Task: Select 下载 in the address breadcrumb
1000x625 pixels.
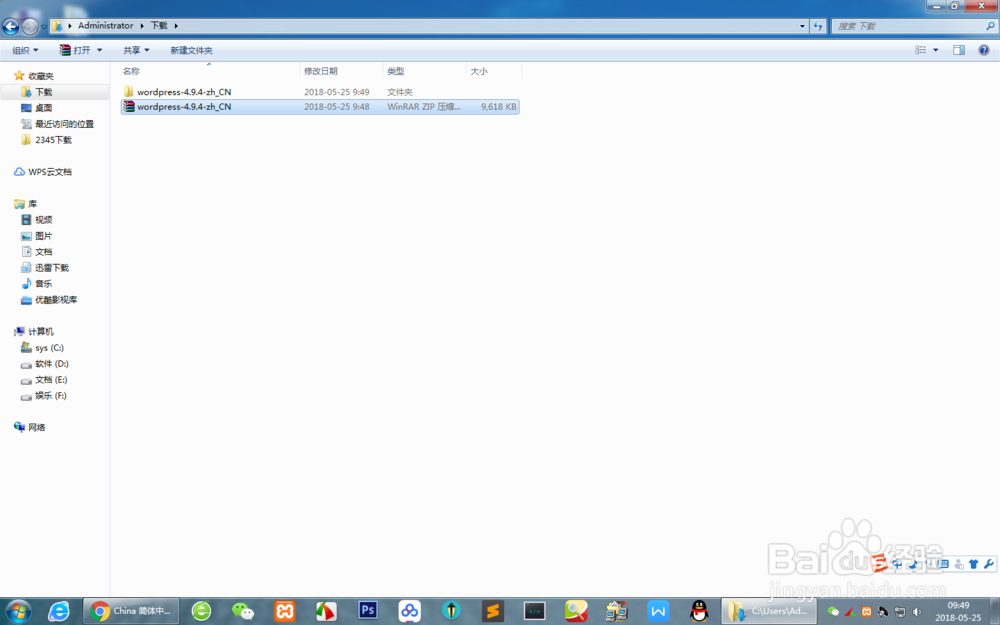Action: 159,26
